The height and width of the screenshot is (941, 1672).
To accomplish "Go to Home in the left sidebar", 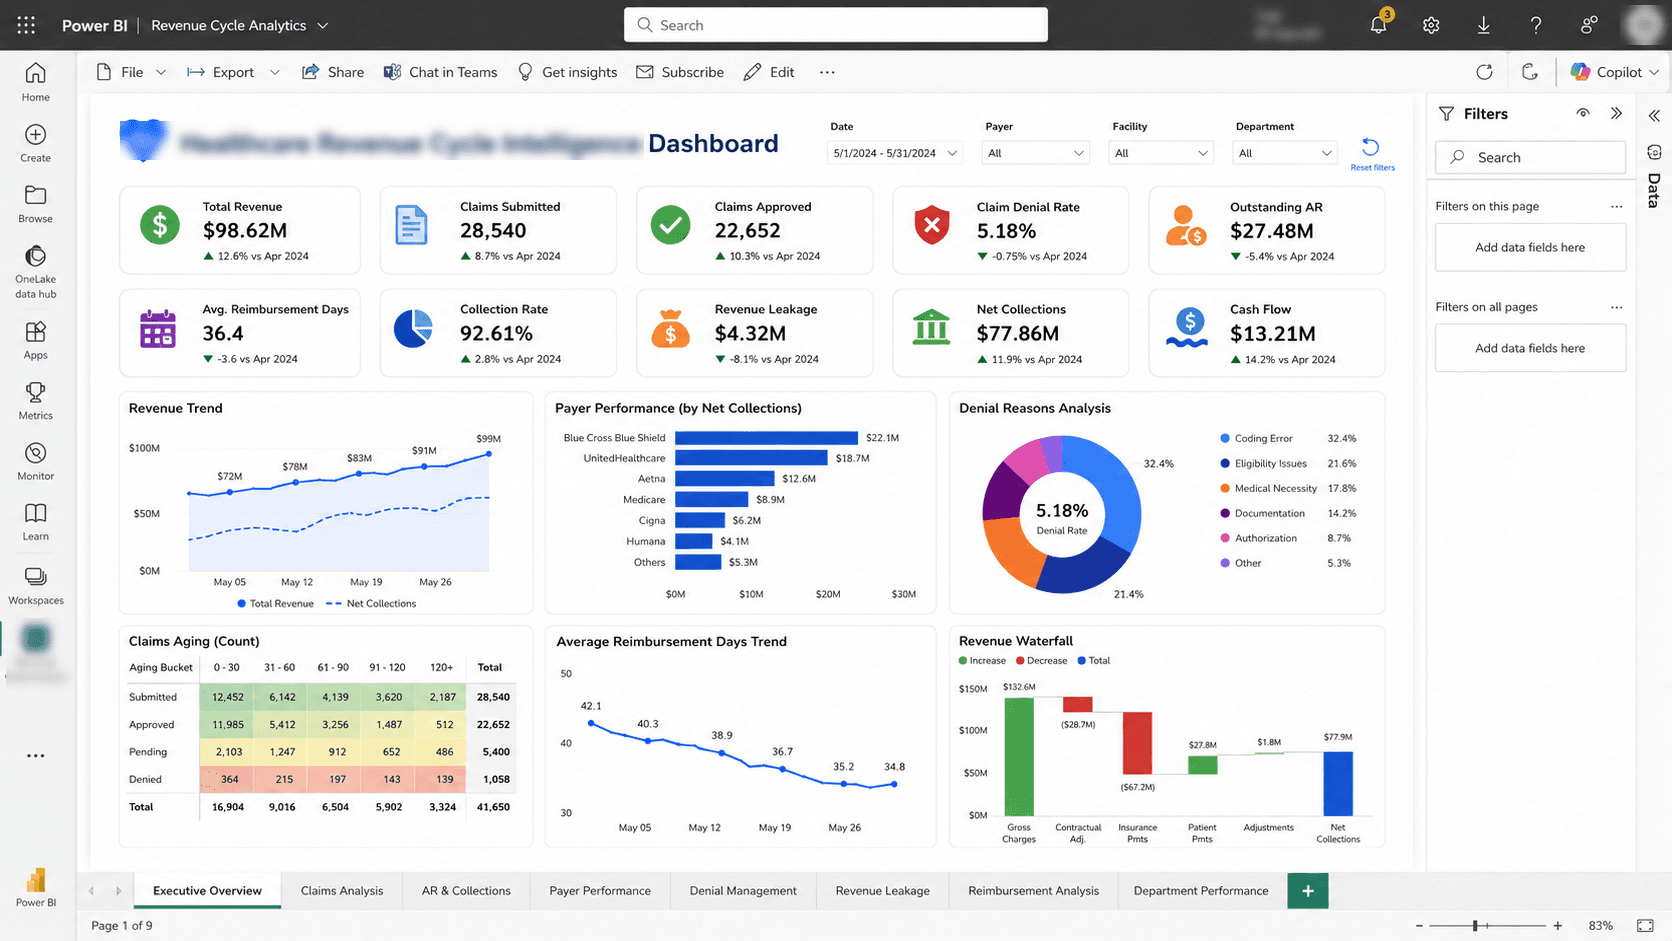I will coord(35,82).
